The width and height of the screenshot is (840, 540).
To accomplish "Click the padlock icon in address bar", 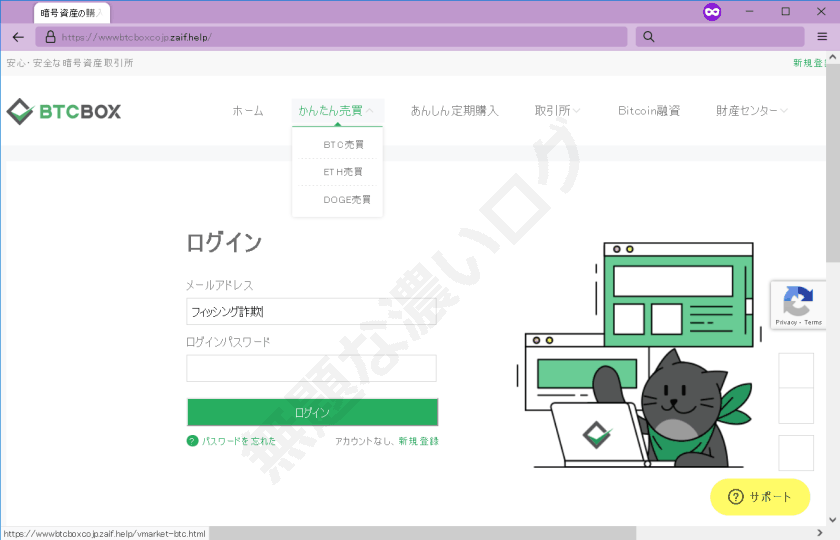I will (50, 37).
